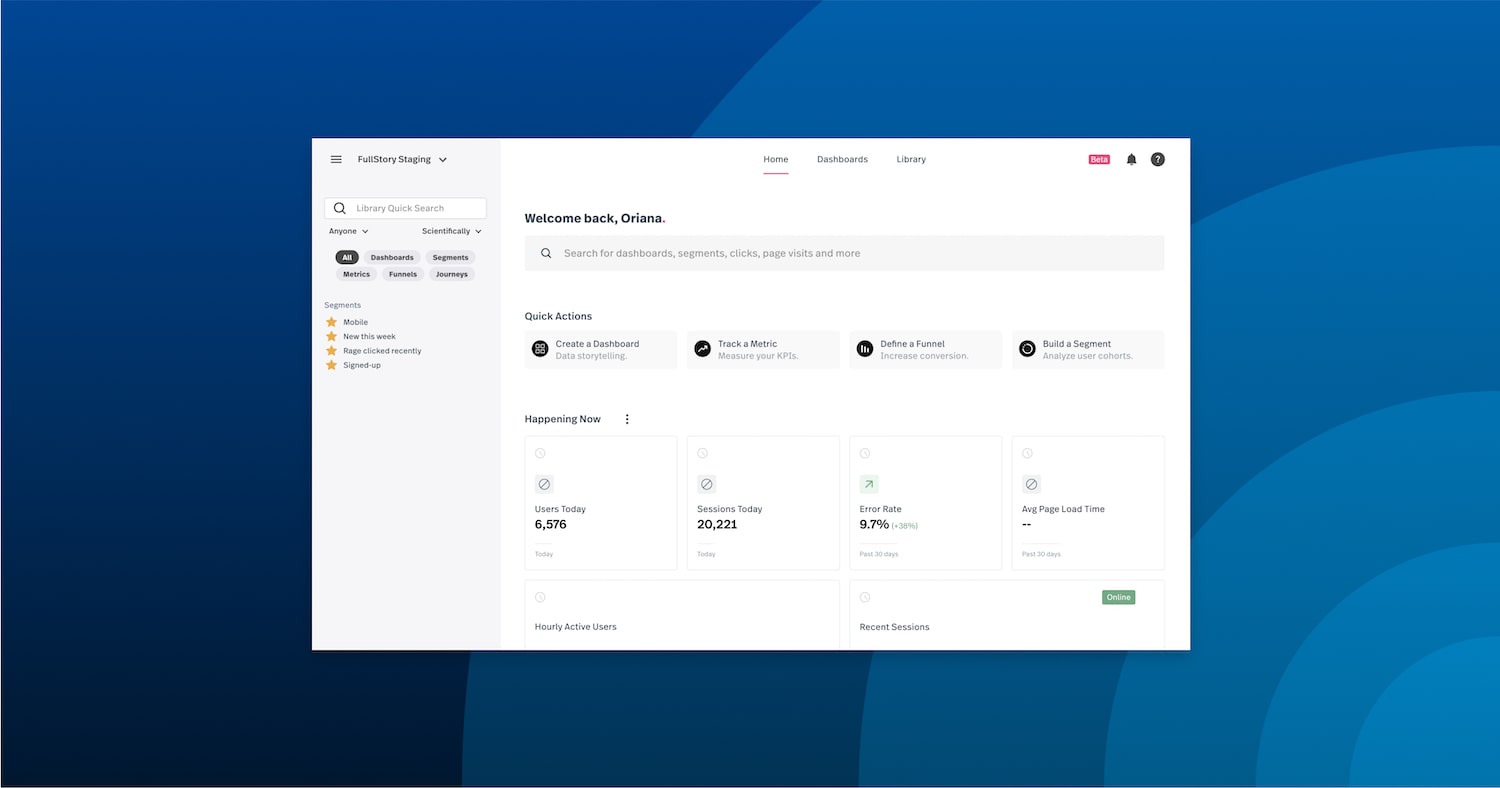
Task: Click the Define a Funnel icon
Action: 864,349
